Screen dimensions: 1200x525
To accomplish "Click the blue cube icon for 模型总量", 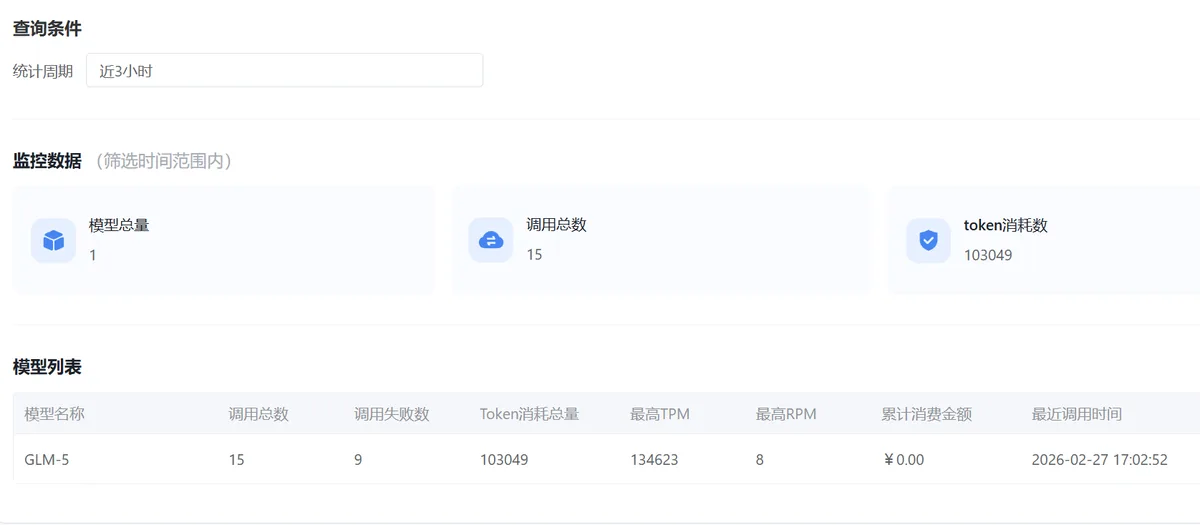I will point(53,240).
